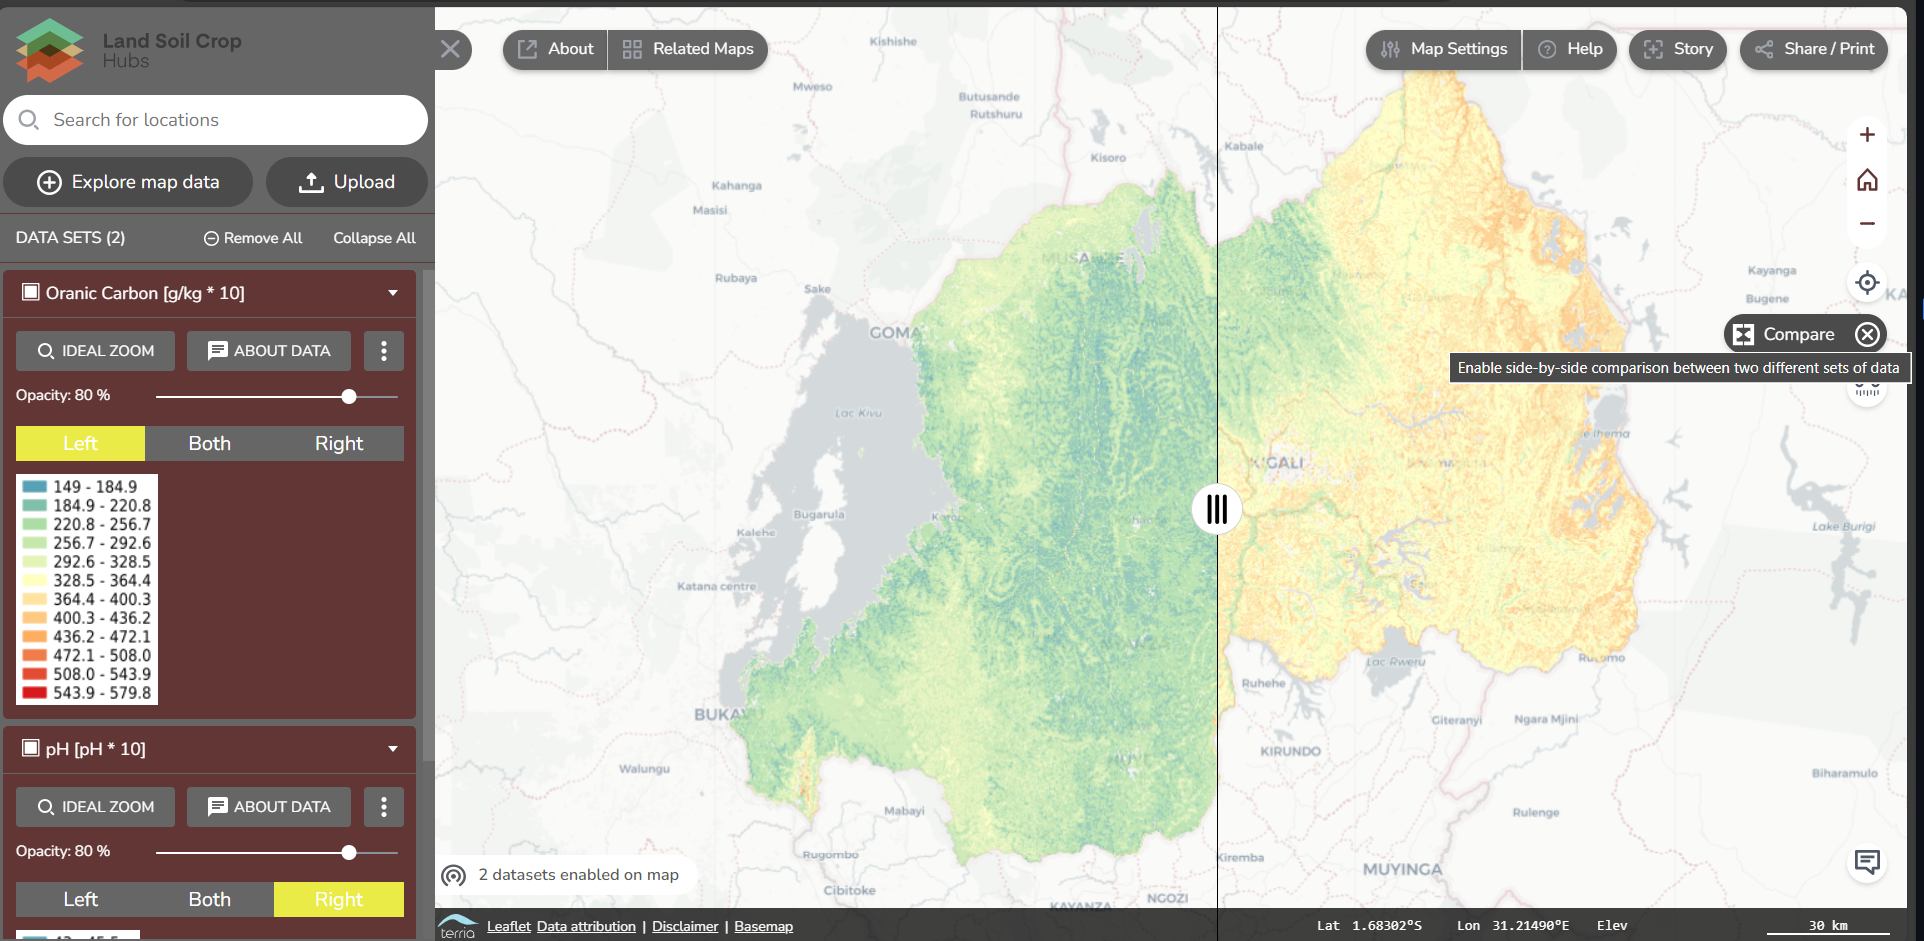Center map on my location icon

click(x=1866, y=283)
